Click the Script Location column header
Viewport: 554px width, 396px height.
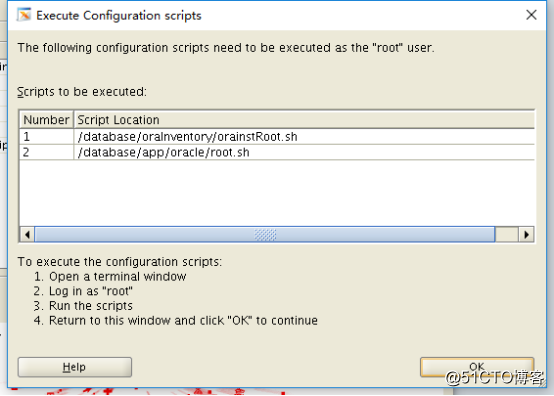coord(304,120)
